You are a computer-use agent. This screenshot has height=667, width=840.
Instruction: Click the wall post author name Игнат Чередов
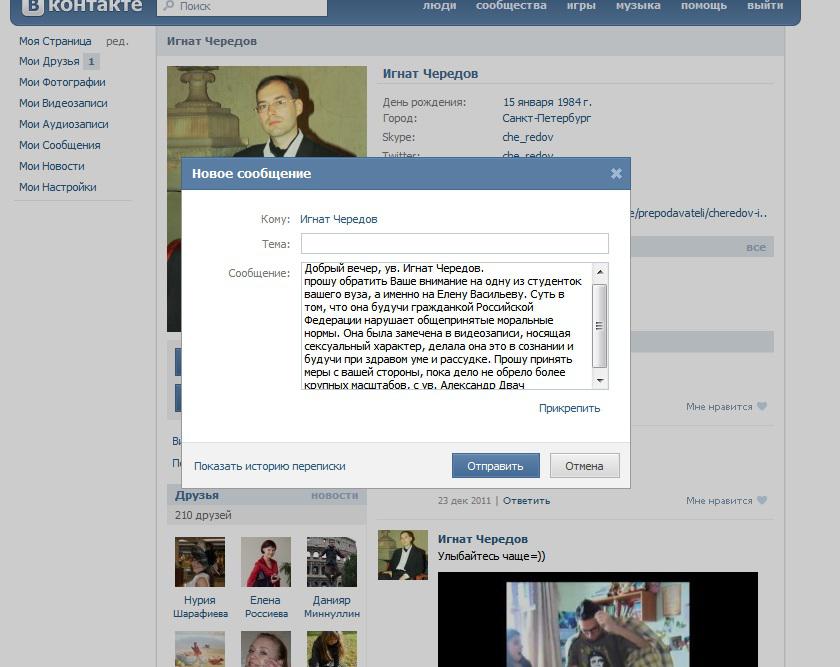pos(483,539)
